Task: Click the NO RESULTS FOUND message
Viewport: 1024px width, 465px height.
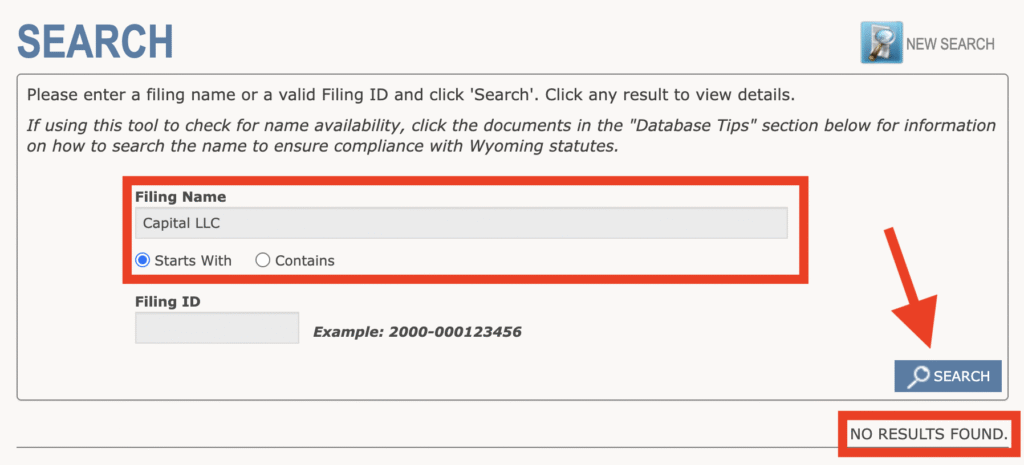Action: tap(927, 434)
